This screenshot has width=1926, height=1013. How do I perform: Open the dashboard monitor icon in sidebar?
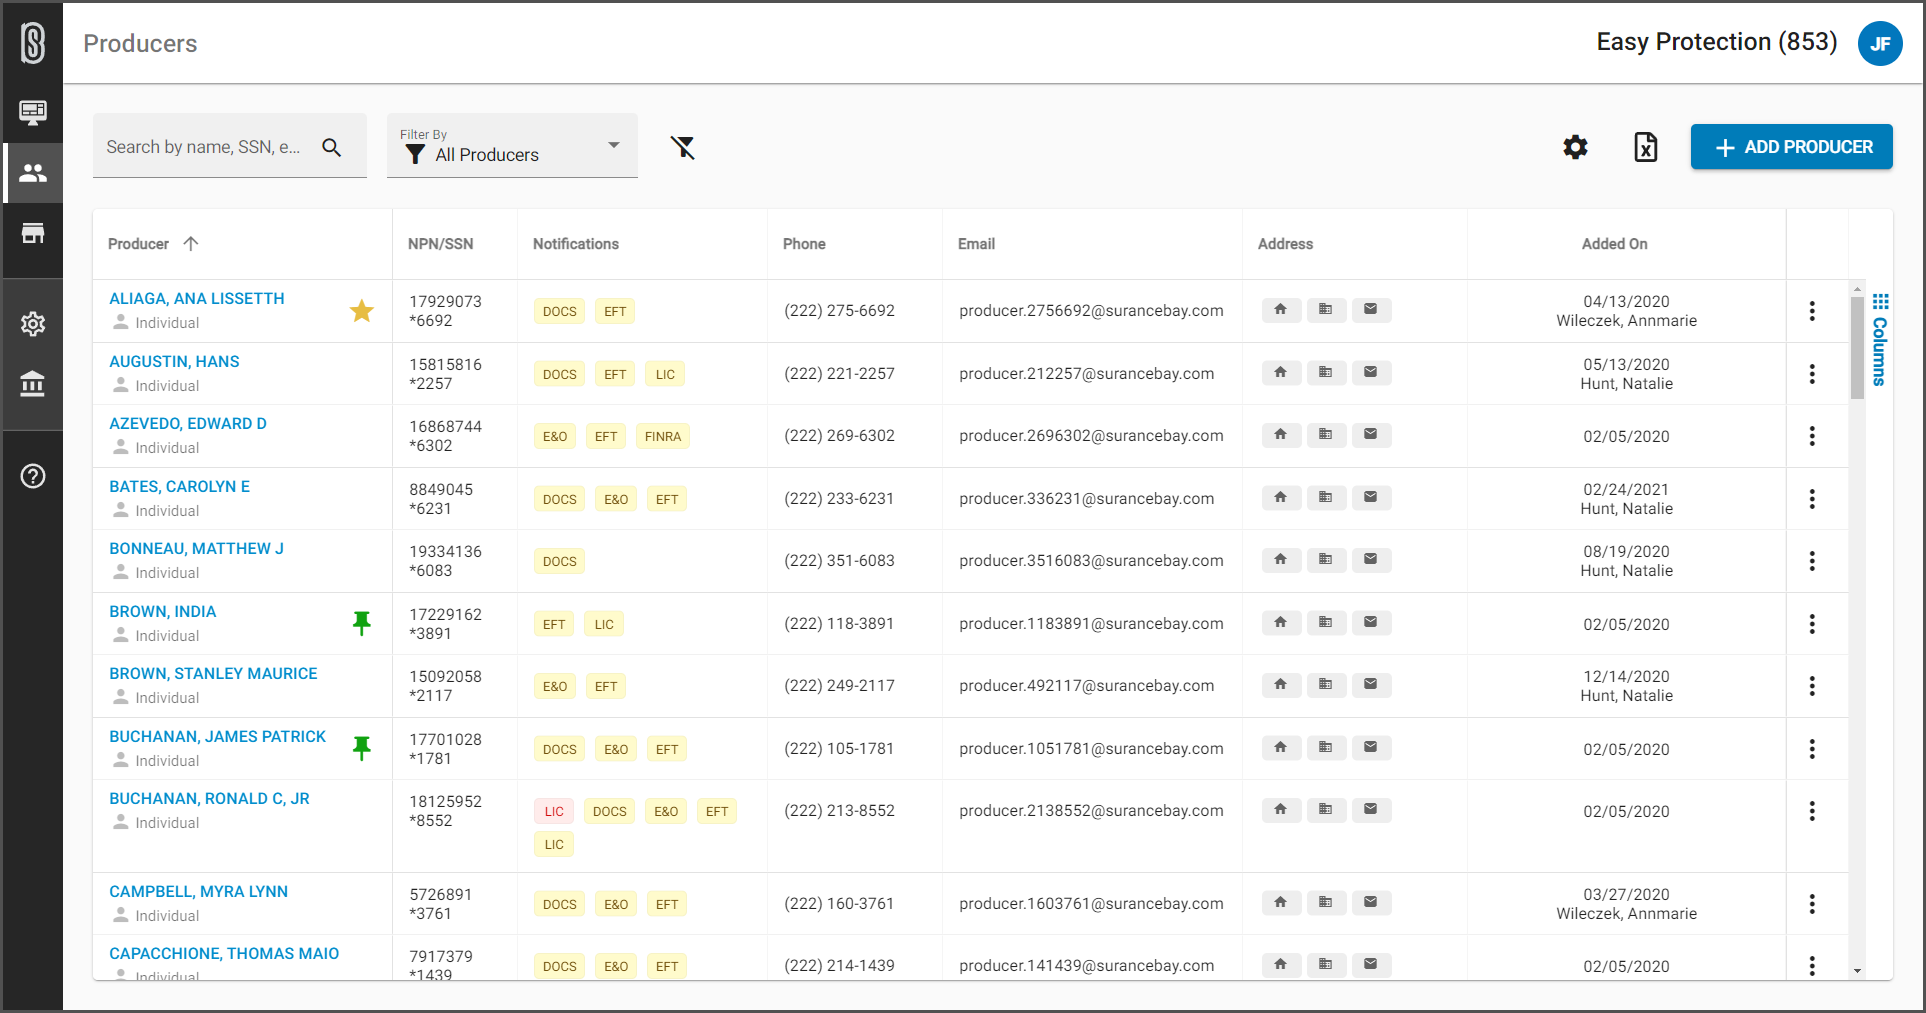pos(33,112)
